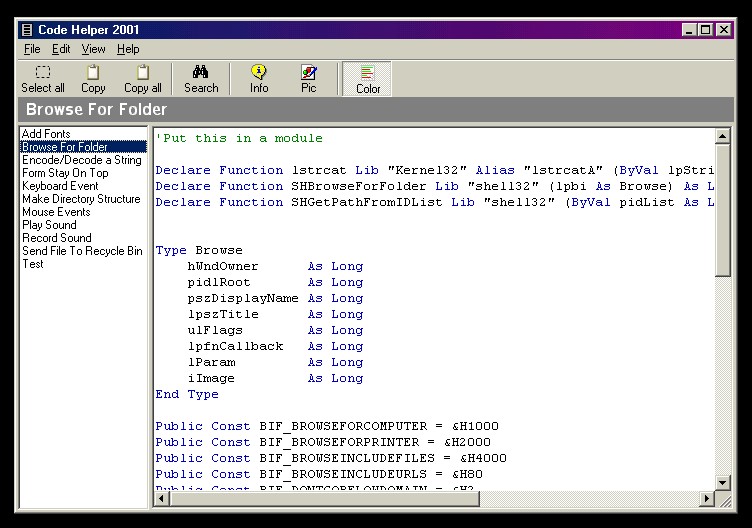Click the lpszTitle As Long line
Screen dimensions: 752x528
point(275,314)
